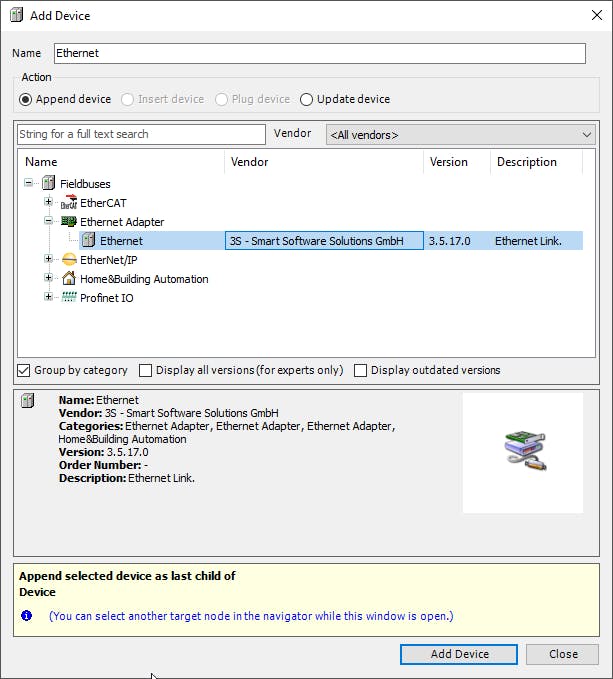Click the Ethernet device icon in tree
The height and width of the screenshot is (679, 613).
coord(88,240)
